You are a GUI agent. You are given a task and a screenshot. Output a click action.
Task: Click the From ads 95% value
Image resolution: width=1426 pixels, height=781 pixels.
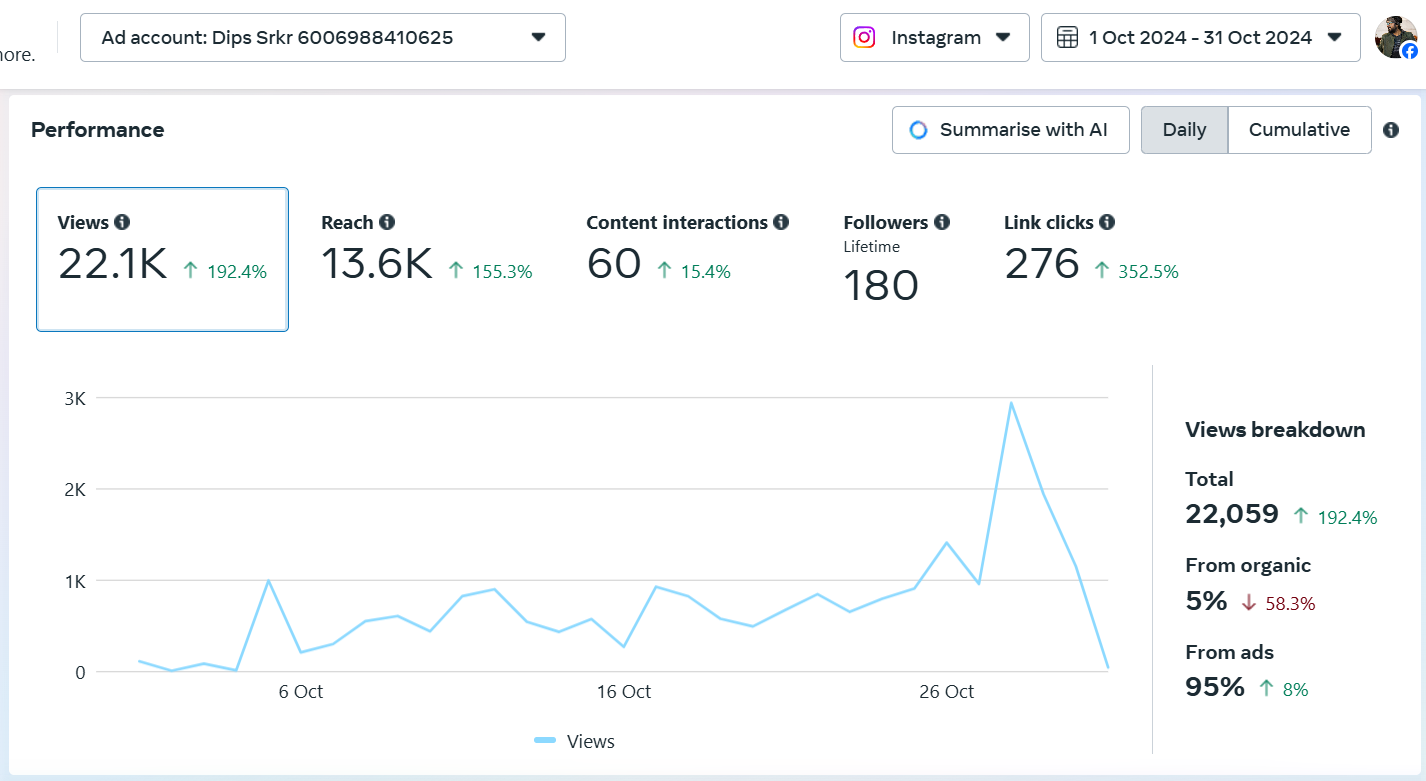[x=1215, y=688]
